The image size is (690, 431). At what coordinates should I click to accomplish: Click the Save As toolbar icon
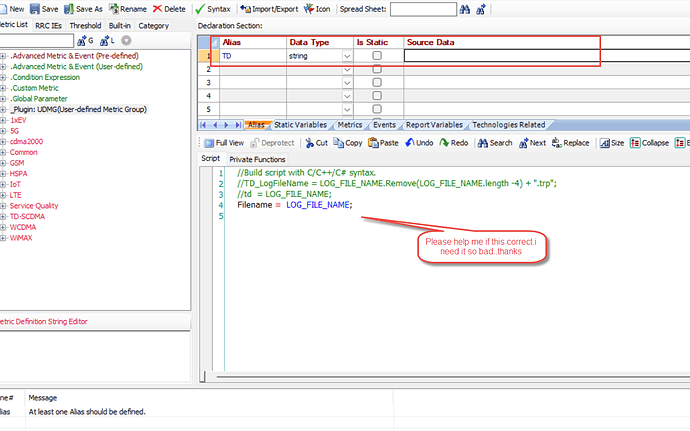click(69, 9)
